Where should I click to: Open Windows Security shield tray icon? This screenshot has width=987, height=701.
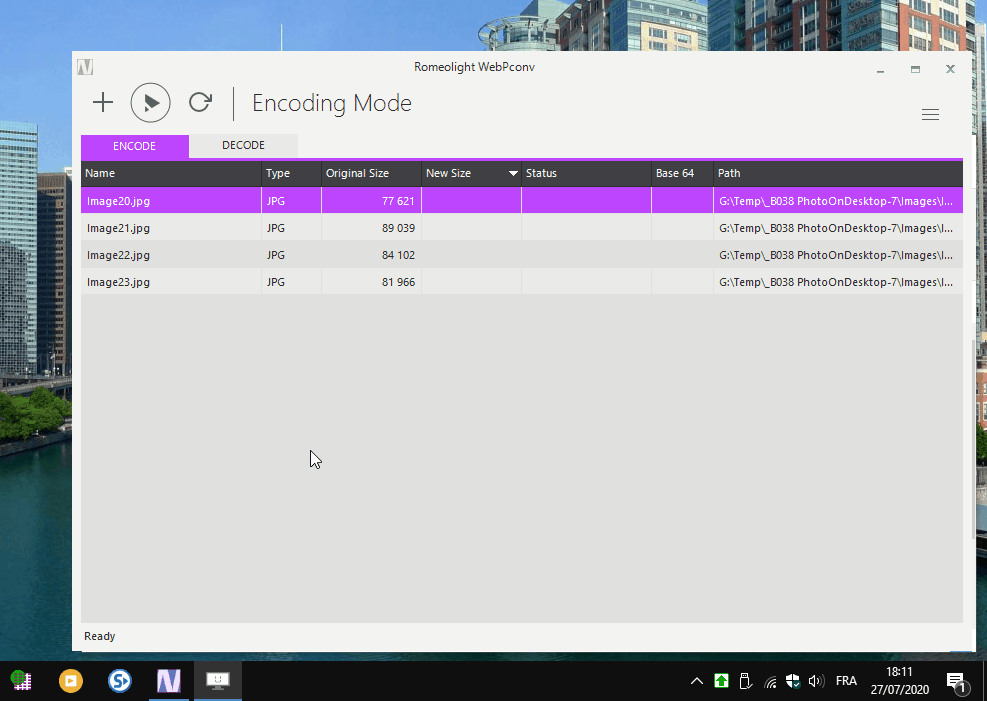click(793, 681)
